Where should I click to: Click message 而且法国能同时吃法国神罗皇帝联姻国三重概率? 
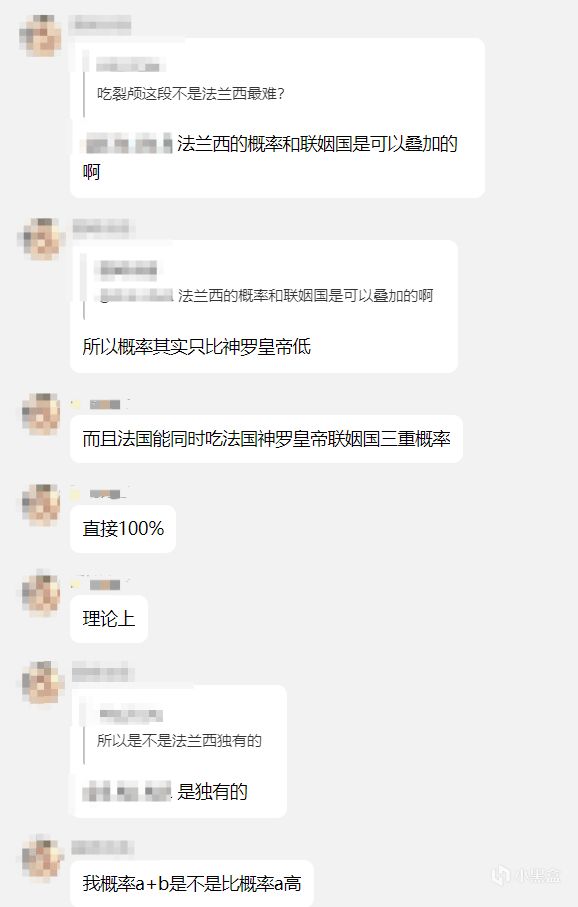[x=266, y=439]
